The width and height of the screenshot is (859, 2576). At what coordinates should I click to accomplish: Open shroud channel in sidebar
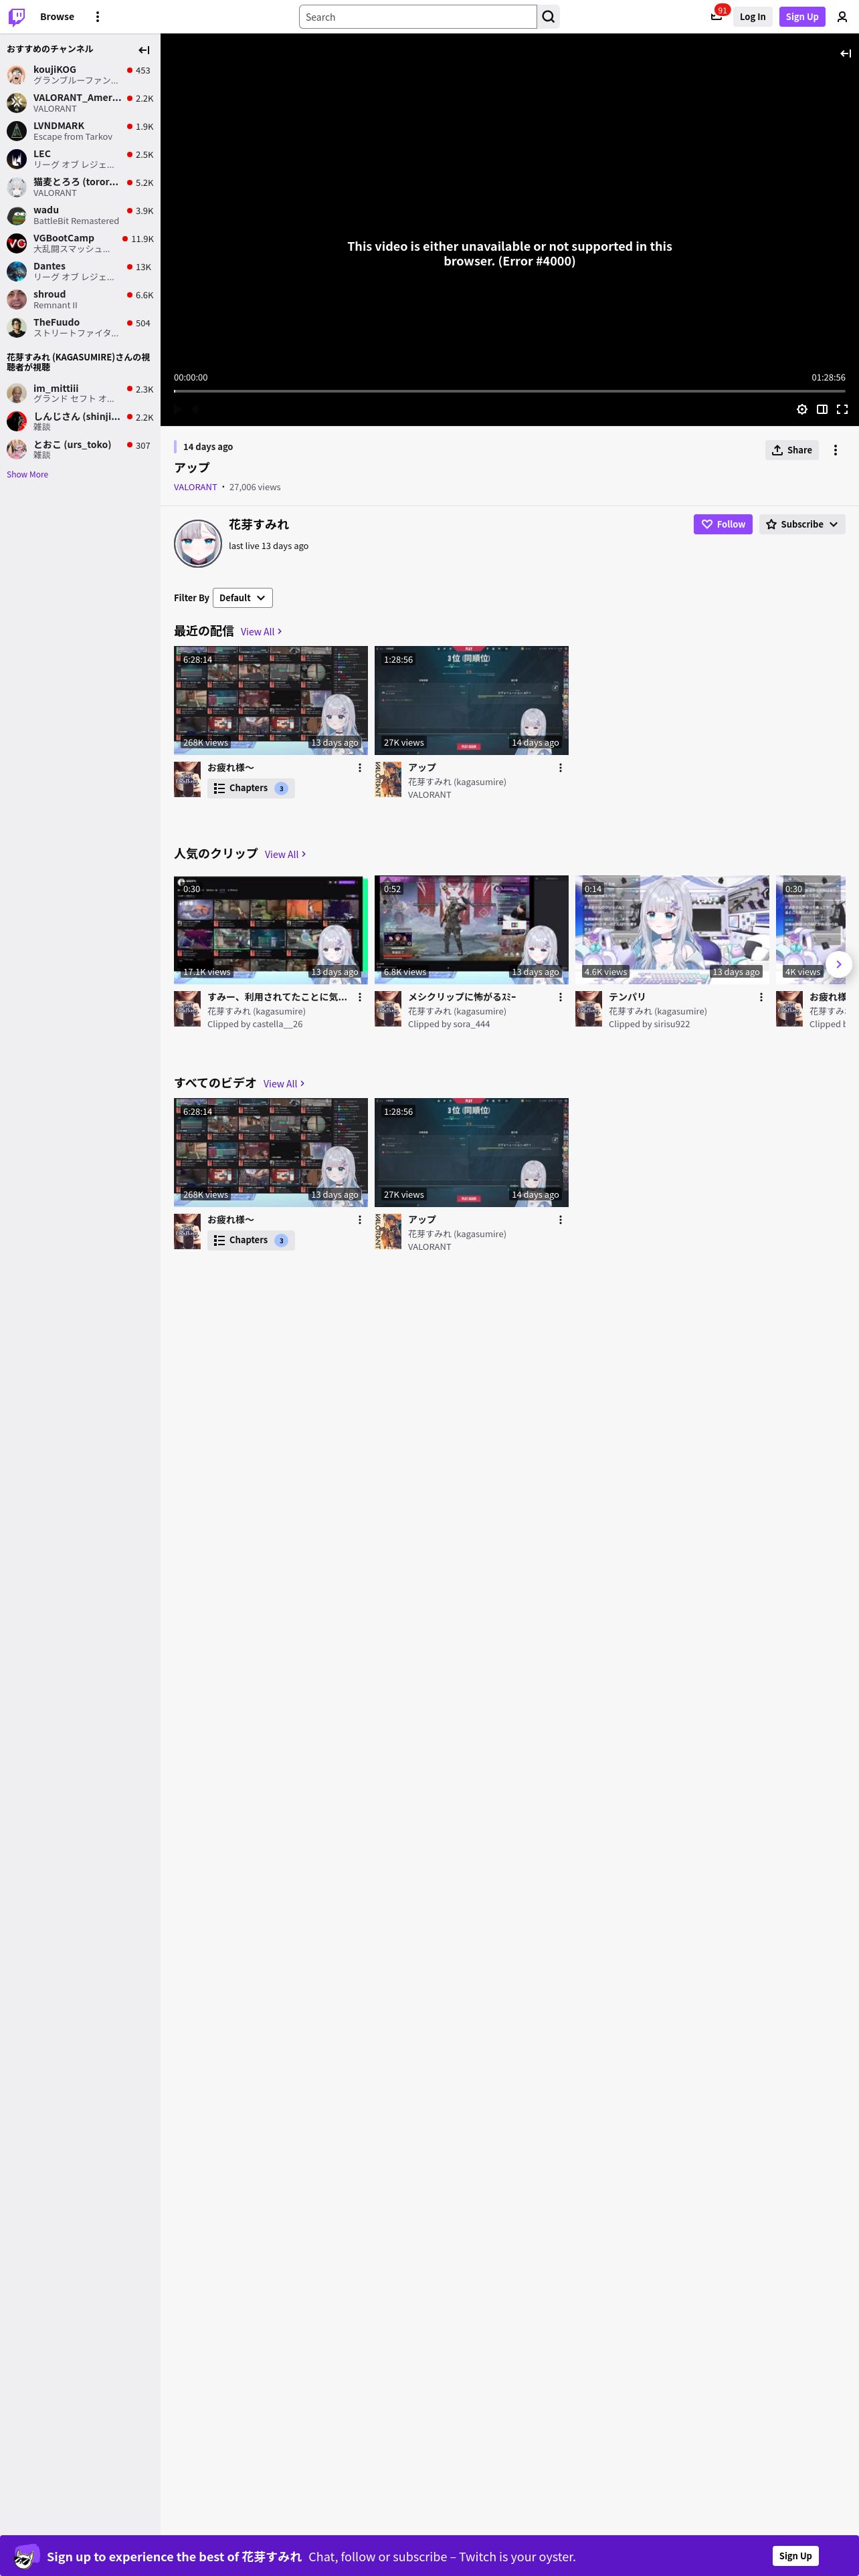point(80,299)
